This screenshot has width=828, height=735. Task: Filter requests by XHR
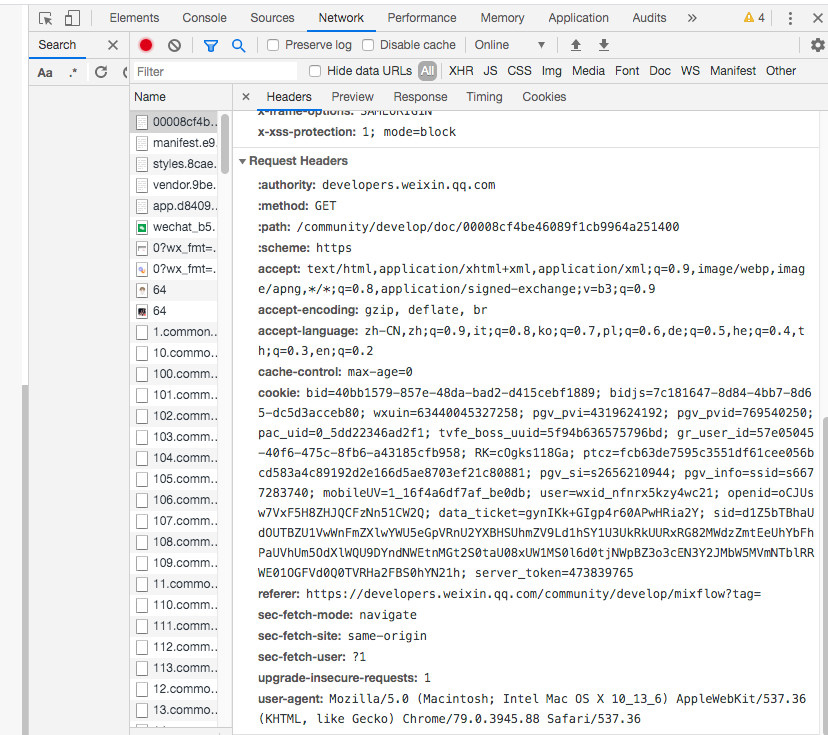[x=461, y=71]
